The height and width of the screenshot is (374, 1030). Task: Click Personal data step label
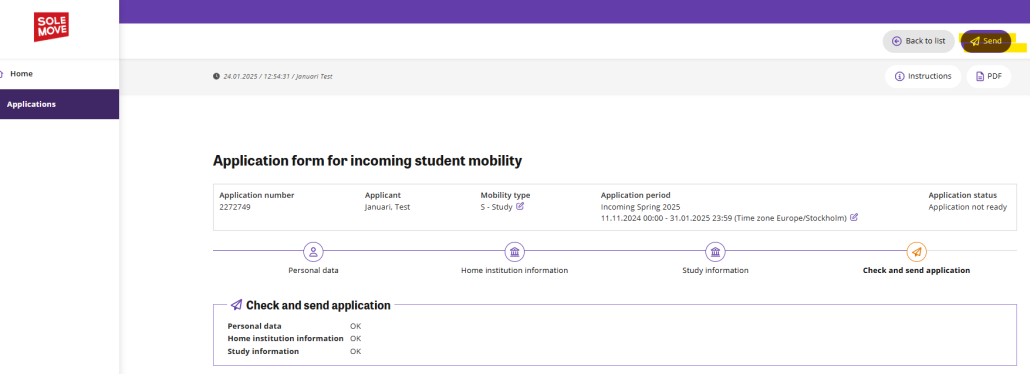313,270
